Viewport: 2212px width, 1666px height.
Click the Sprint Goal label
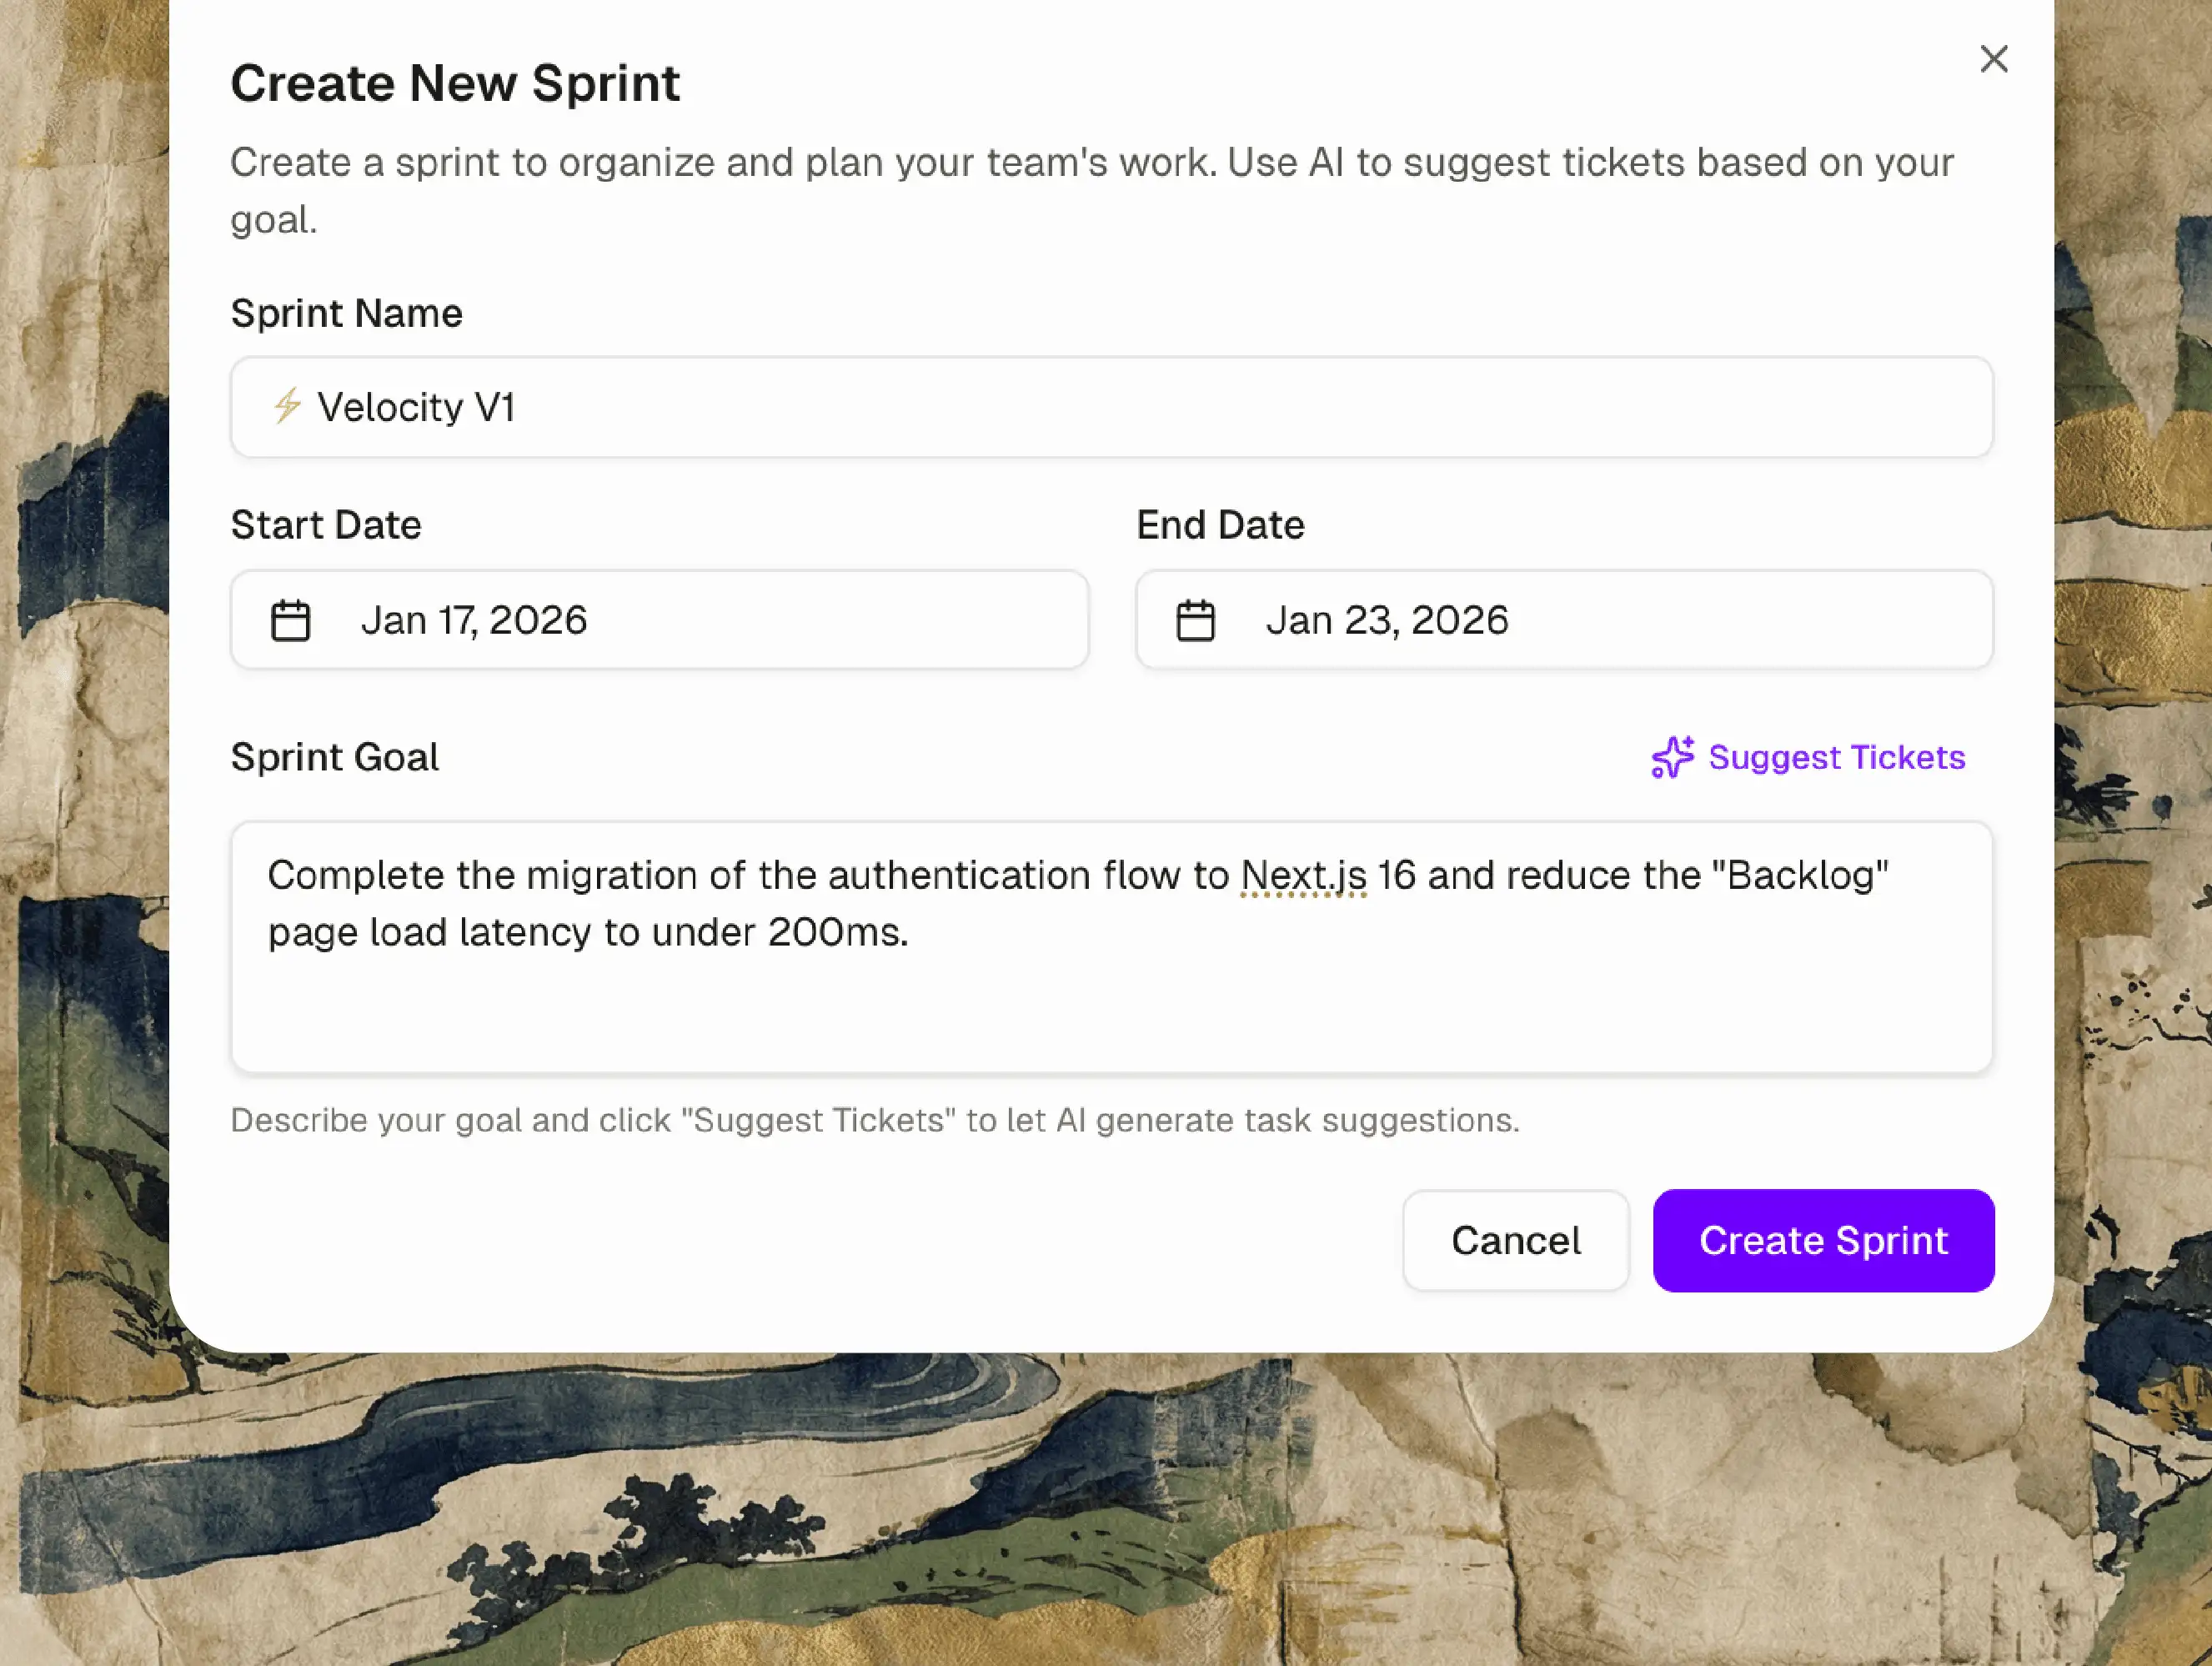335,757
